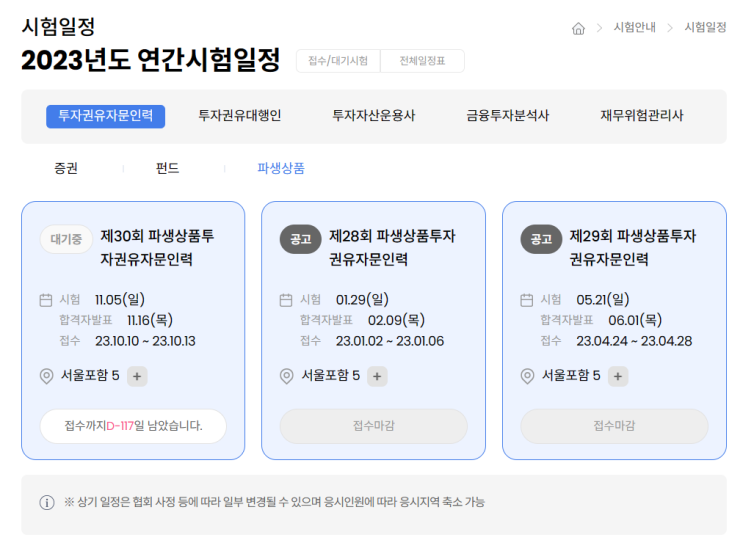Click the home icon in the breadcrumb

coord(578,28)
